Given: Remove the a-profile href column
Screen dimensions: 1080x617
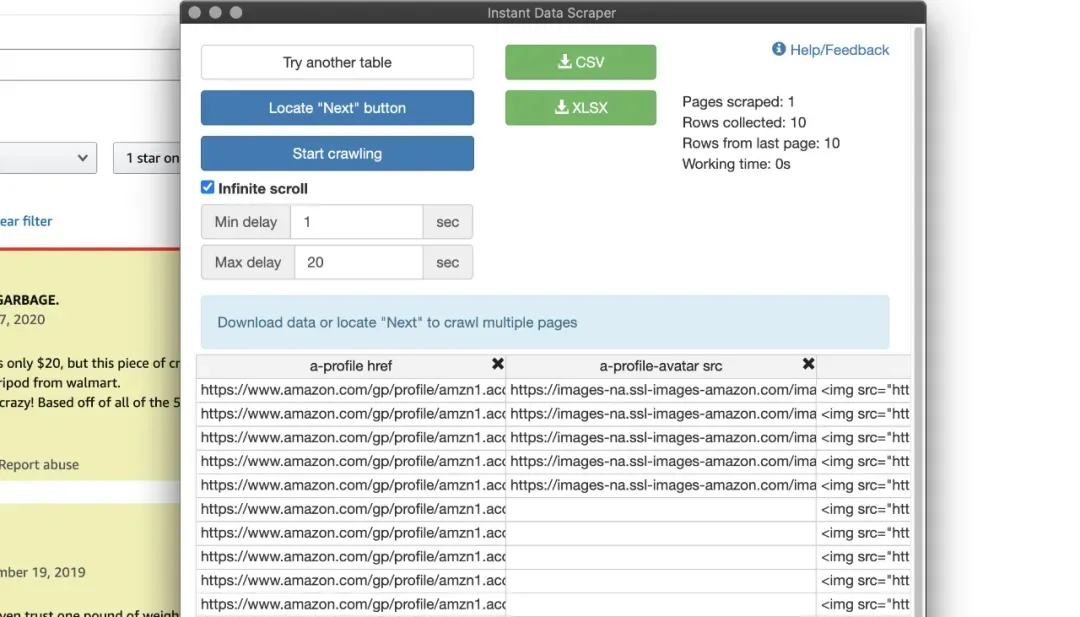Looking at the screenshot, I should point(497,364).
